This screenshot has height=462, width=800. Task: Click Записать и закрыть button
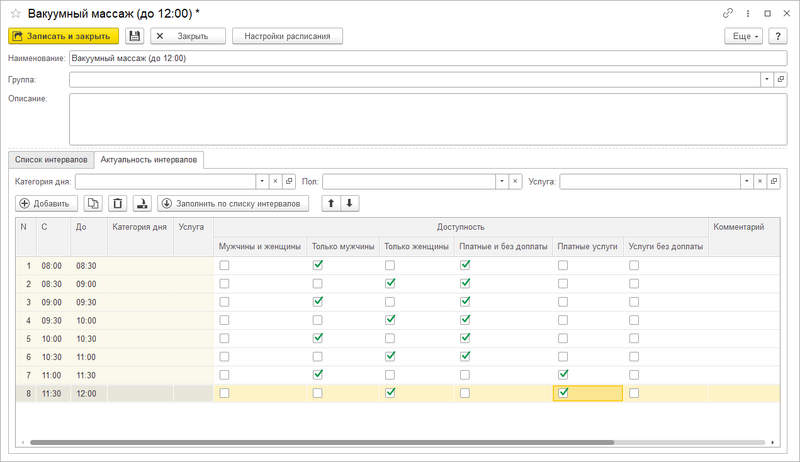[63, 36]
